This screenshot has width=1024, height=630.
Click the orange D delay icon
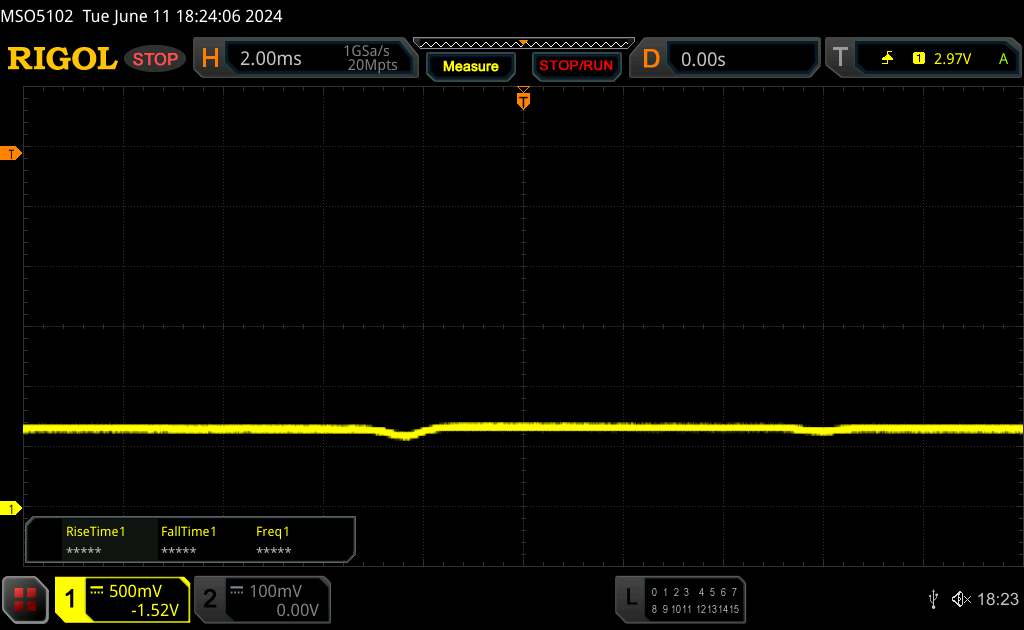(x=651, y=59)
